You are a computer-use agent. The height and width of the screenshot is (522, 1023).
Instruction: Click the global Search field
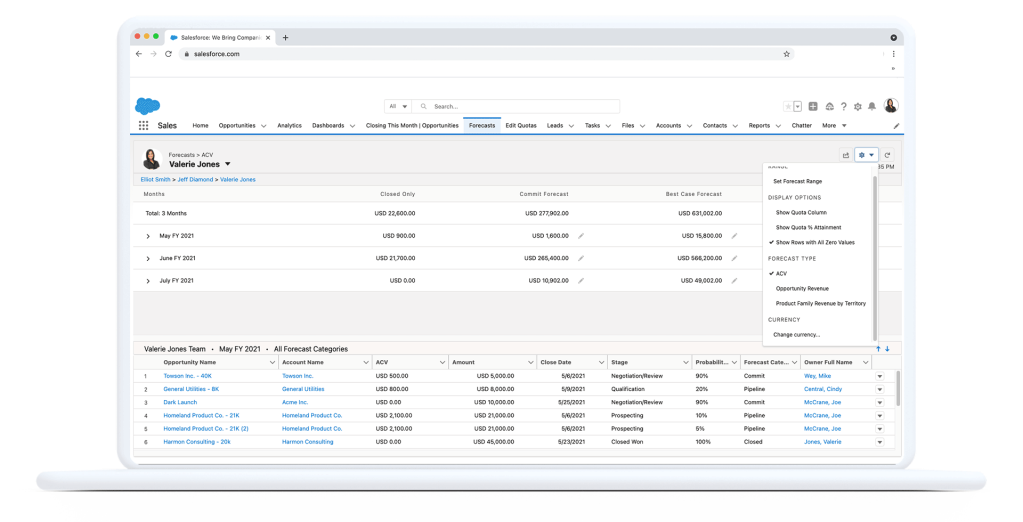click(515, 106)
